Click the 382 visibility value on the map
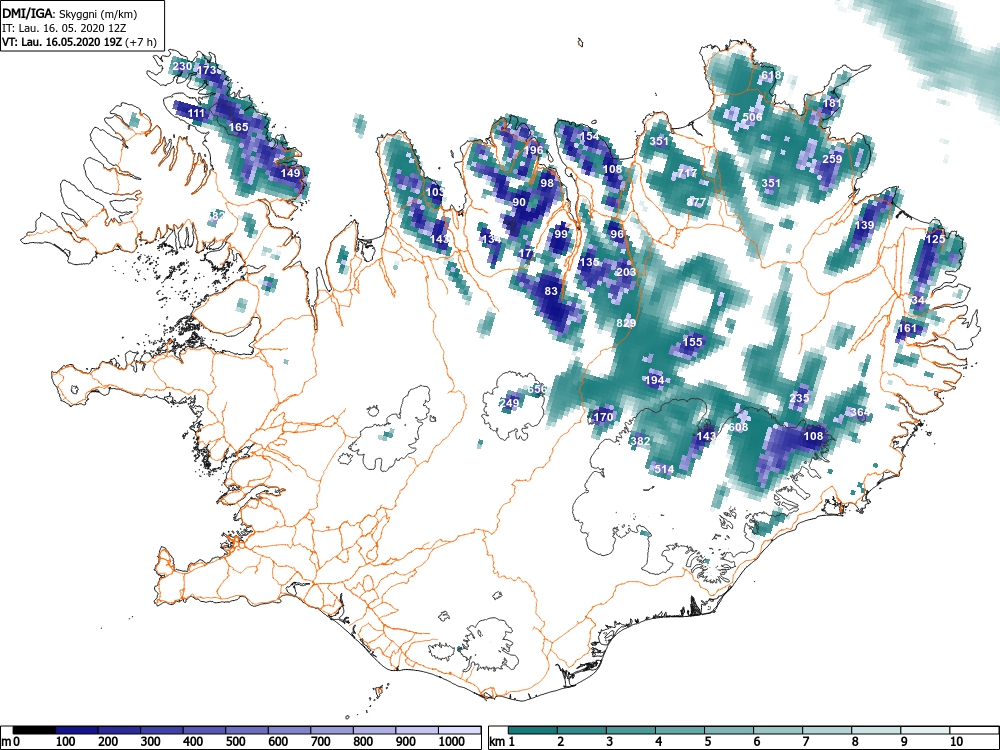 (640, 441)
